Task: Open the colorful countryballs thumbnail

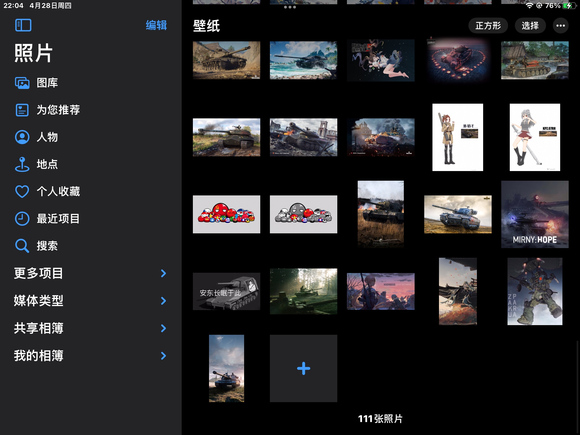Action: [x=226, y=214]
